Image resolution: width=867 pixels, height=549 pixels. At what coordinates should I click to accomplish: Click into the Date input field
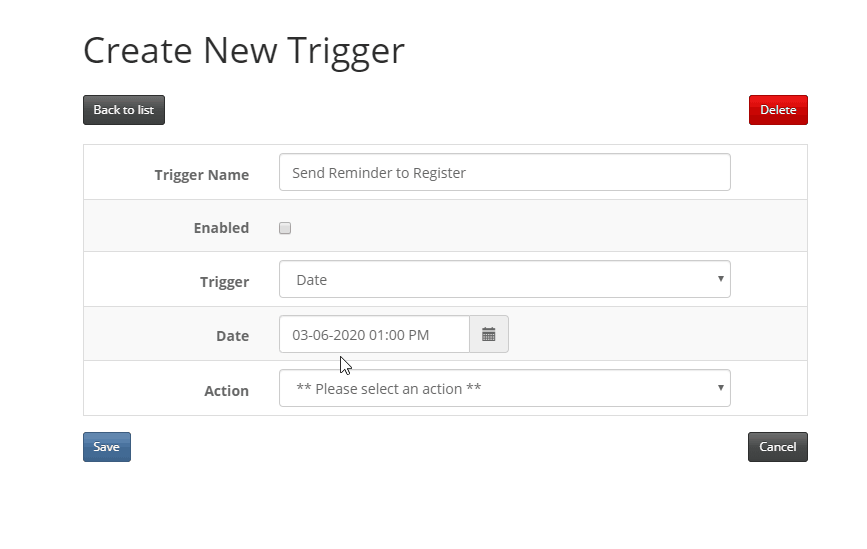point(374,334)
